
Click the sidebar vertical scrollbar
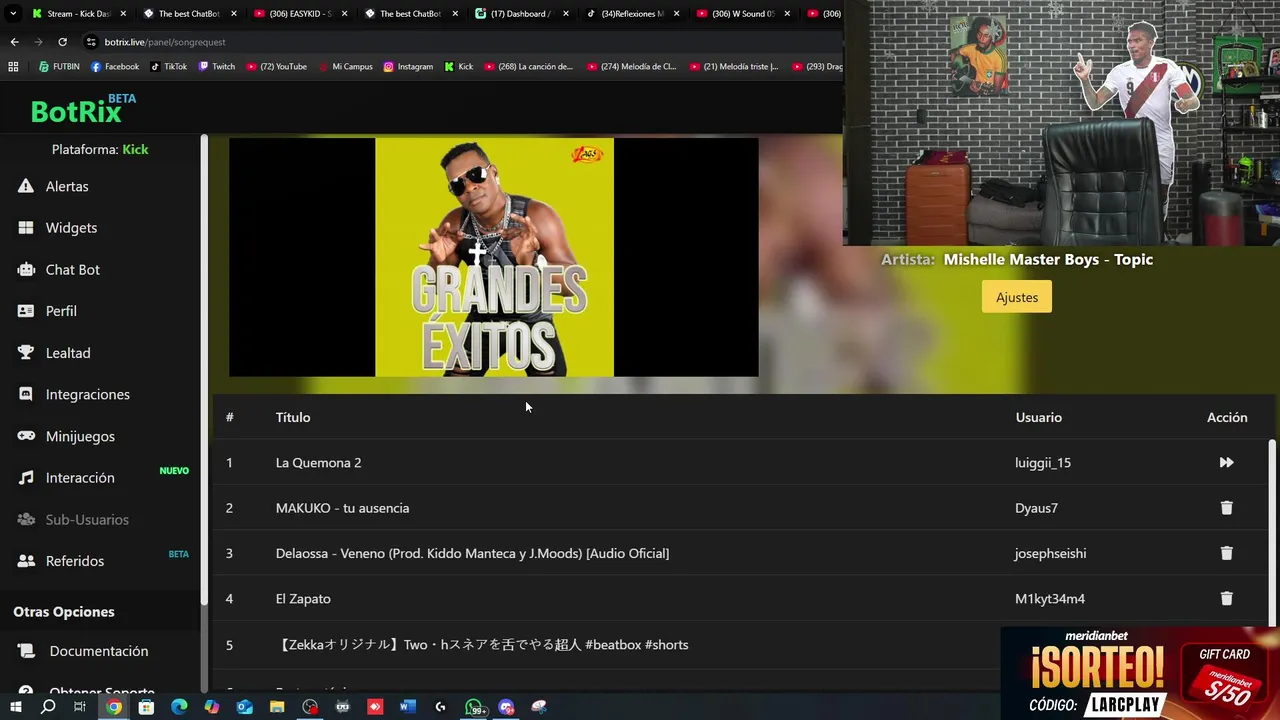click(204, 370)
